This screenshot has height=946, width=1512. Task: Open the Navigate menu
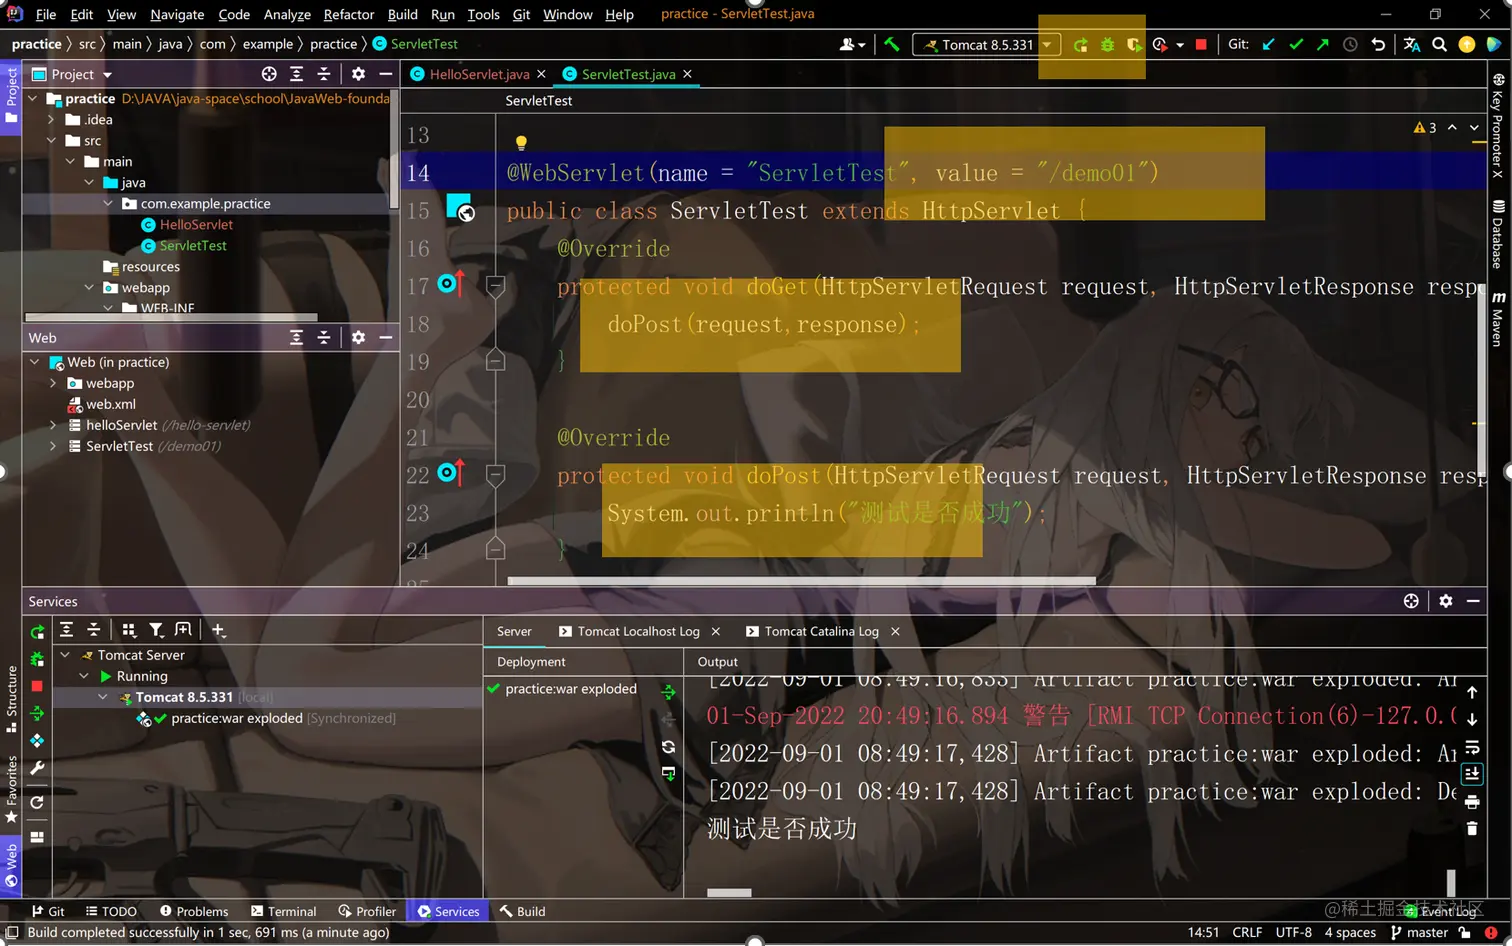177,14
